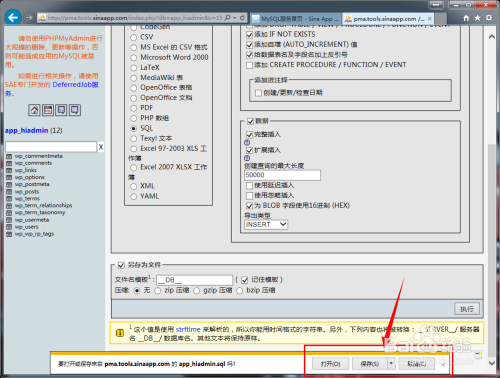Image resolution: width=500 pixels, height=378 pixels.
Task: Click the vertical scrollbar up arrow
Action: point(491,37)
